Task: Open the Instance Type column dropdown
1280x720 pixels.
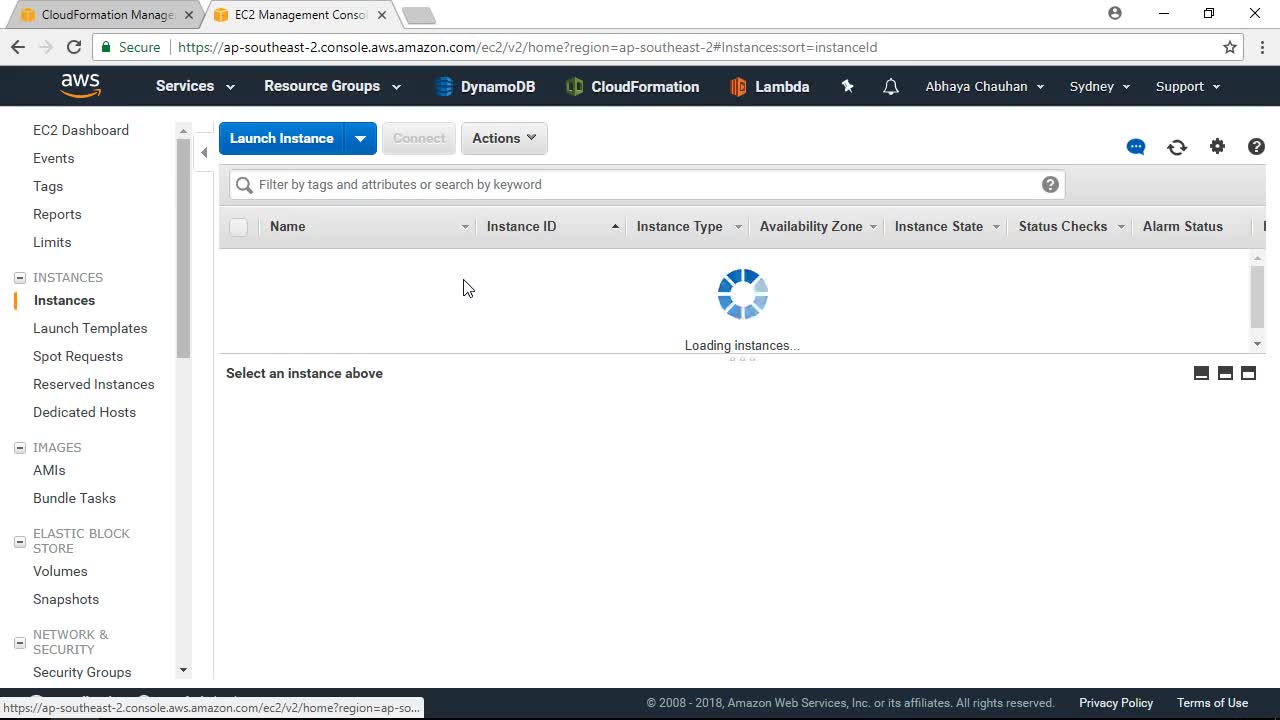Action: [x=738, y=227]
